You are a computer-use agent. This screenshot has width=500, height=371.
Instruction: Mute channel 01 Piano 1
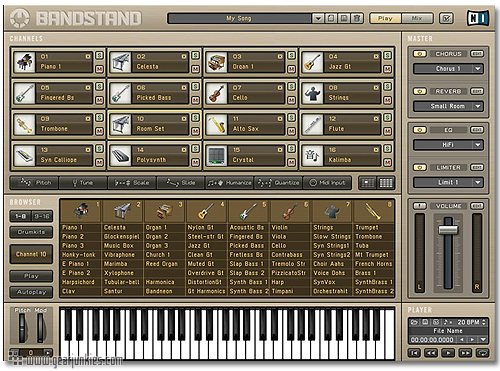[x=99, y=69]
